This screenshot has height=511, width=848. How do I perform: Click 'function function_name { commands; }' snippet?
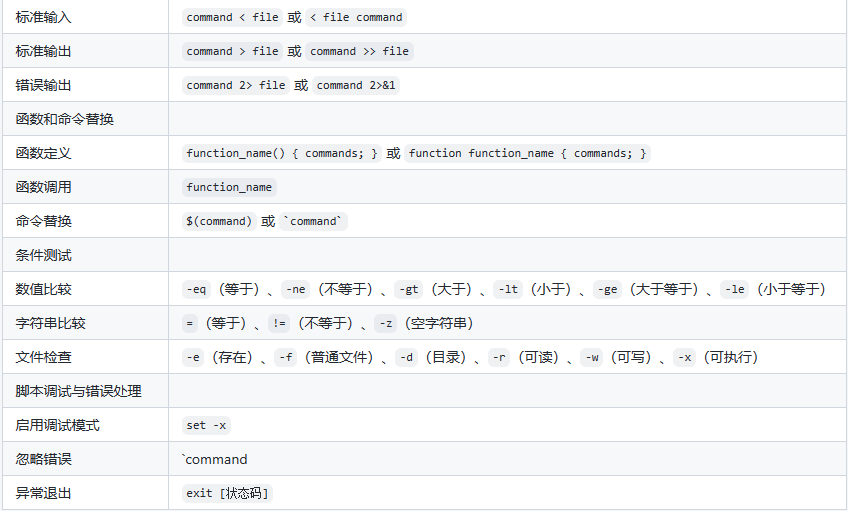coord(527,154)
